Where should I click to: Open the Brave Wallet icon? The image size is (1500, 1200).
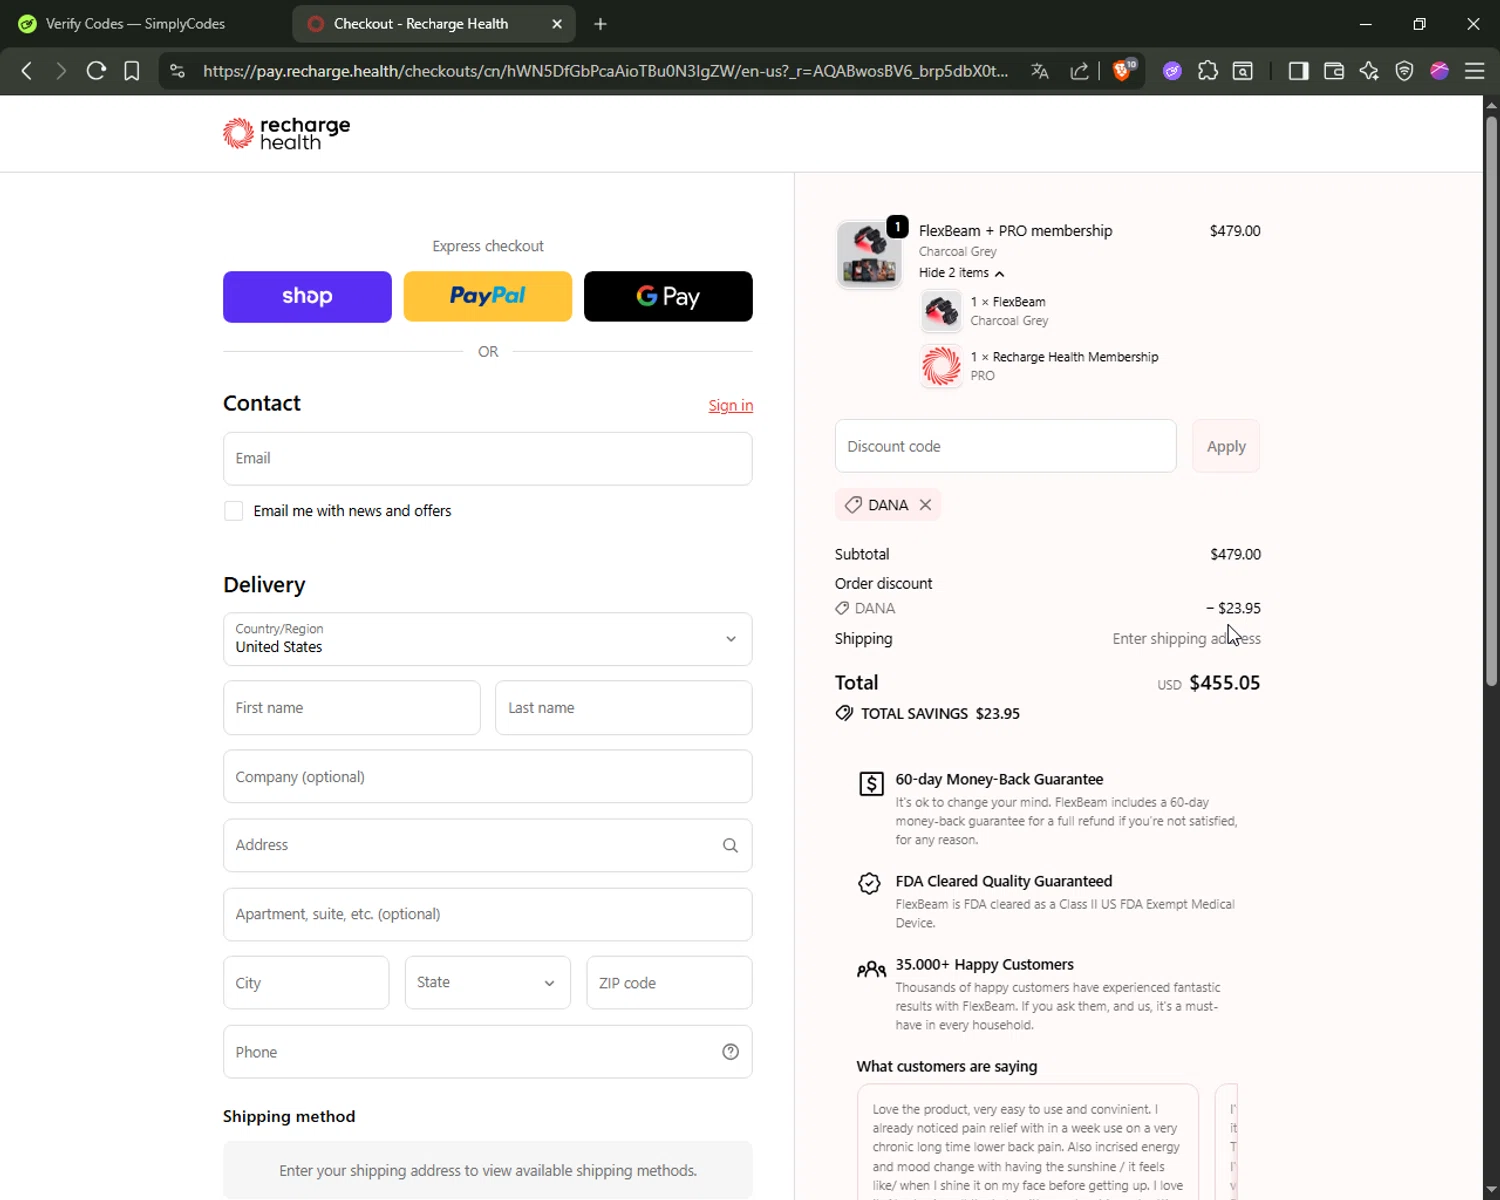click(x=1334, y=71)
